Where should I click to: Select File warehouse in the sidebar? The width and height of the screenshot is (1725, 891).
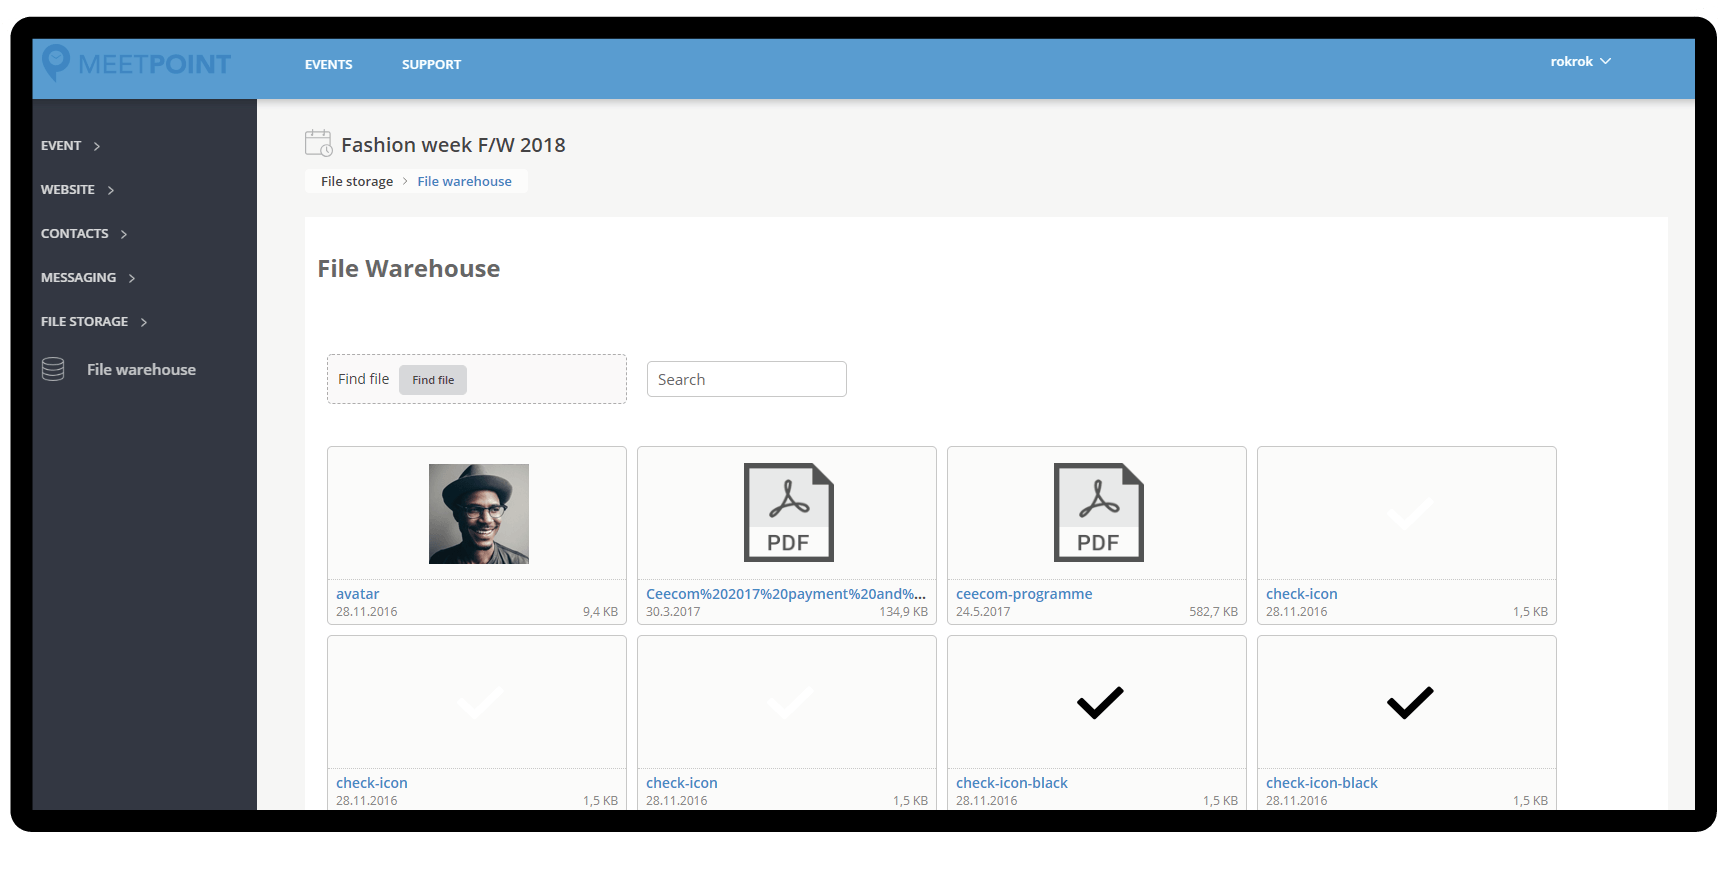tap(141, 370)
